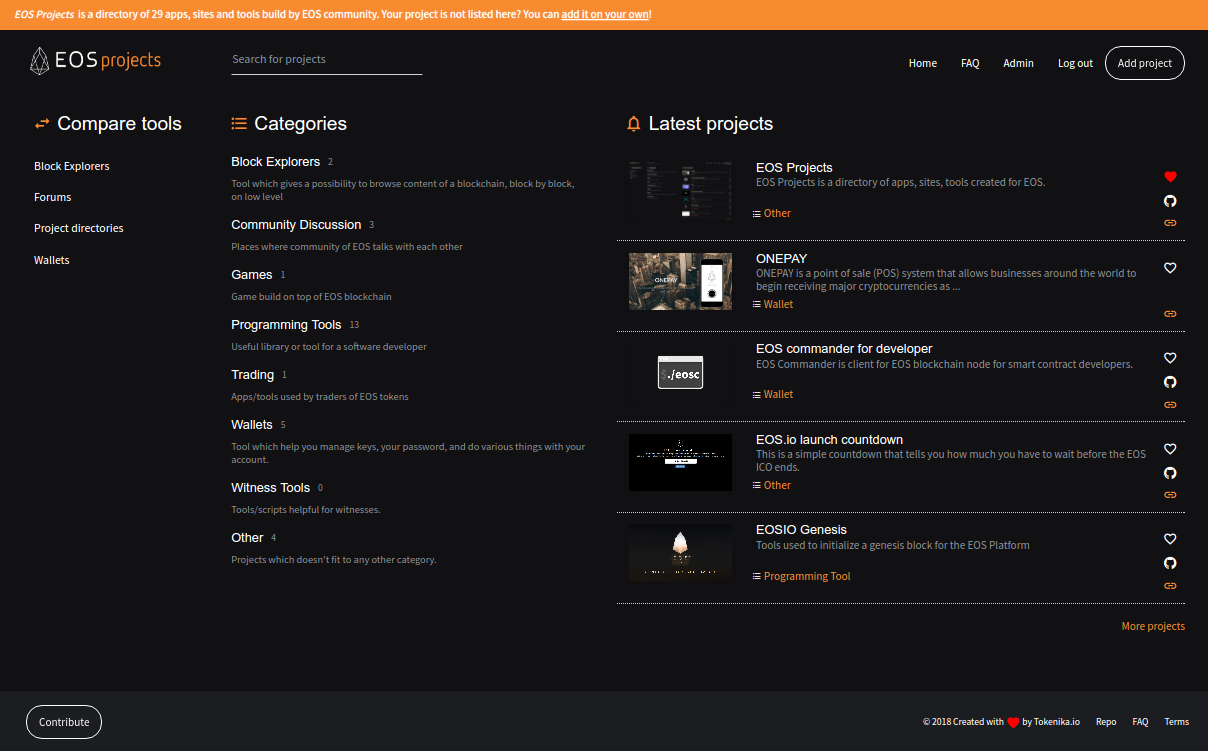Open link icon for EOS commander
This screenshot has width=1208, height=751.
pos(1170,405)
